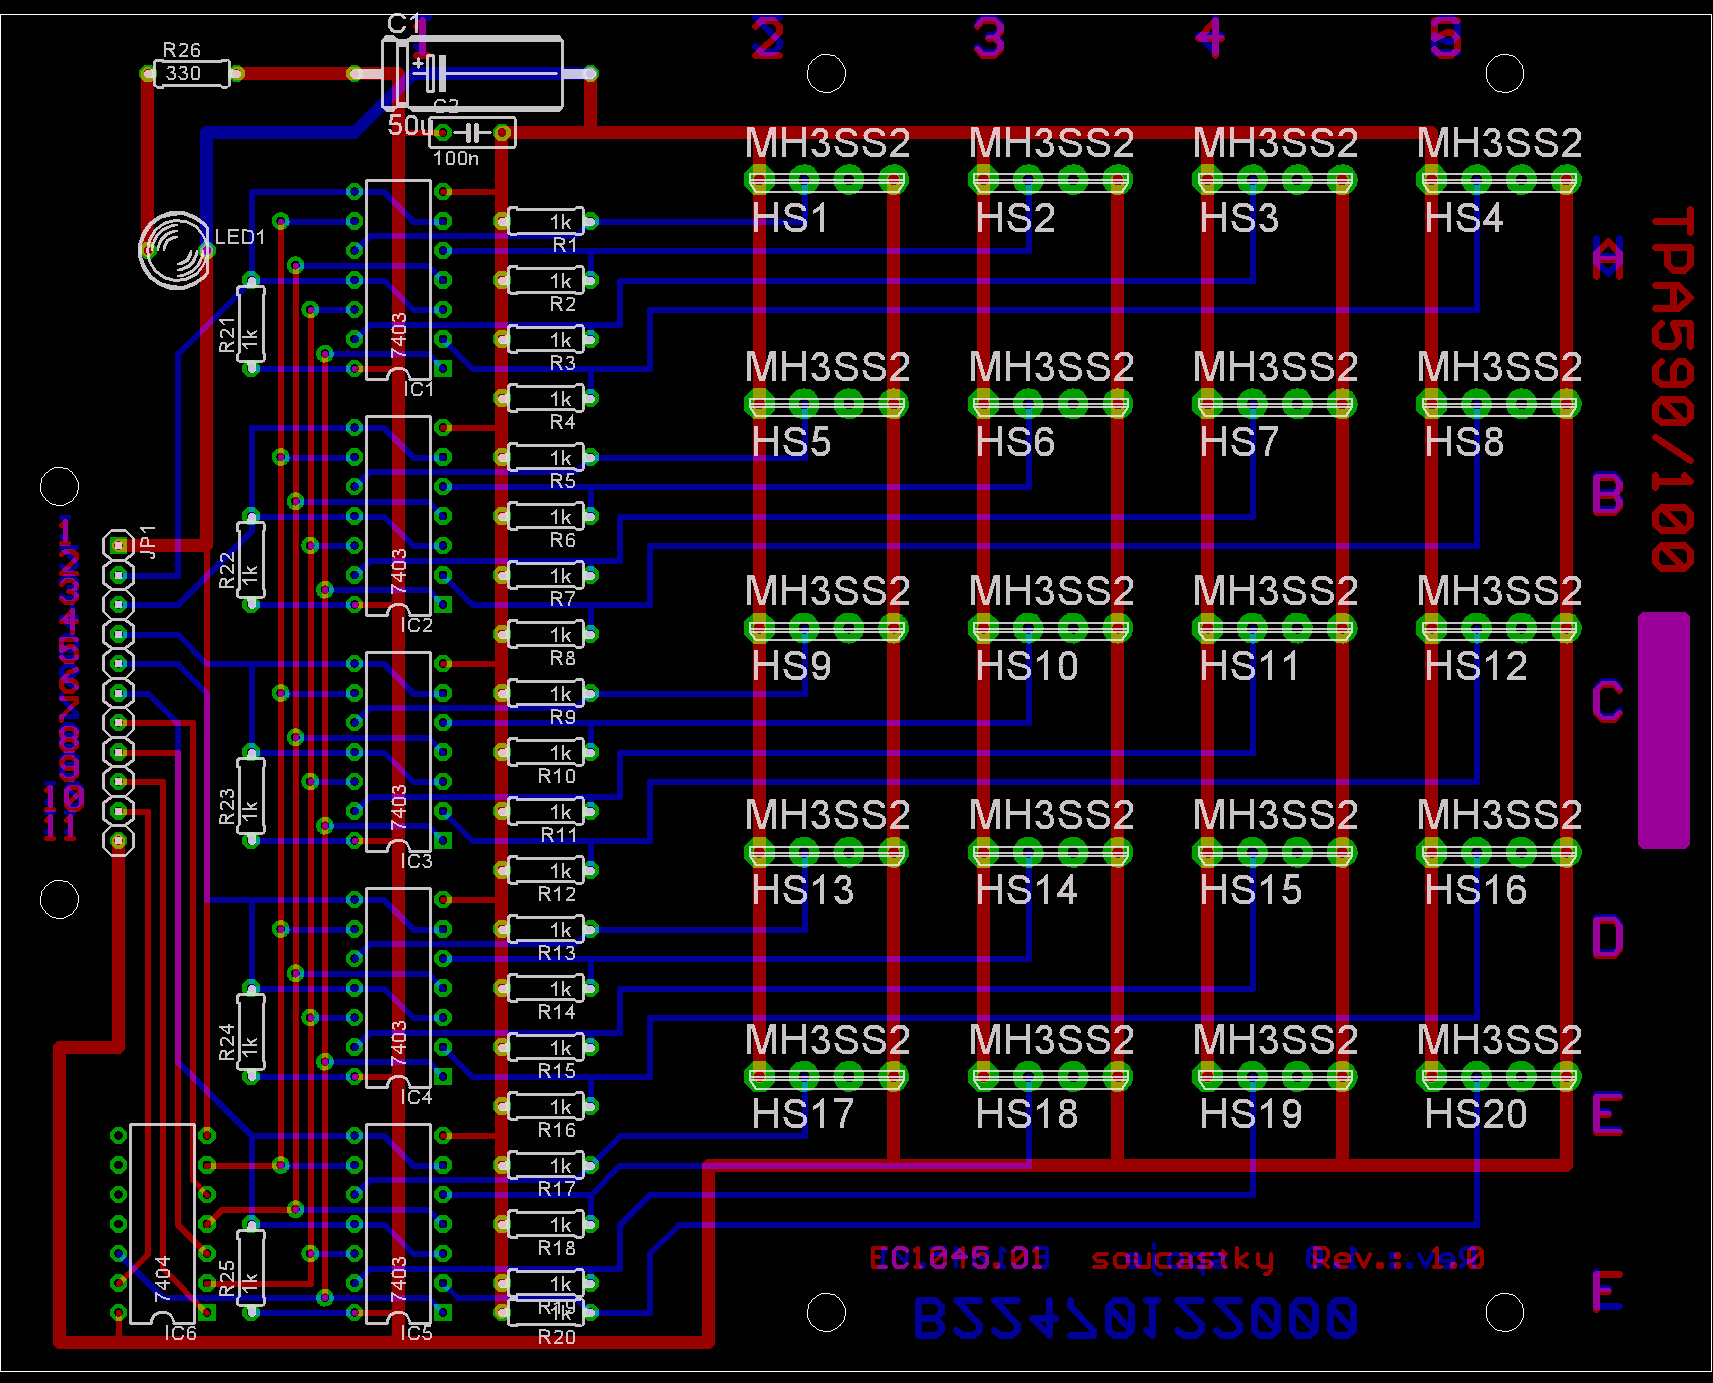Click the HS11 sensor footprint

coord(1274,629)
